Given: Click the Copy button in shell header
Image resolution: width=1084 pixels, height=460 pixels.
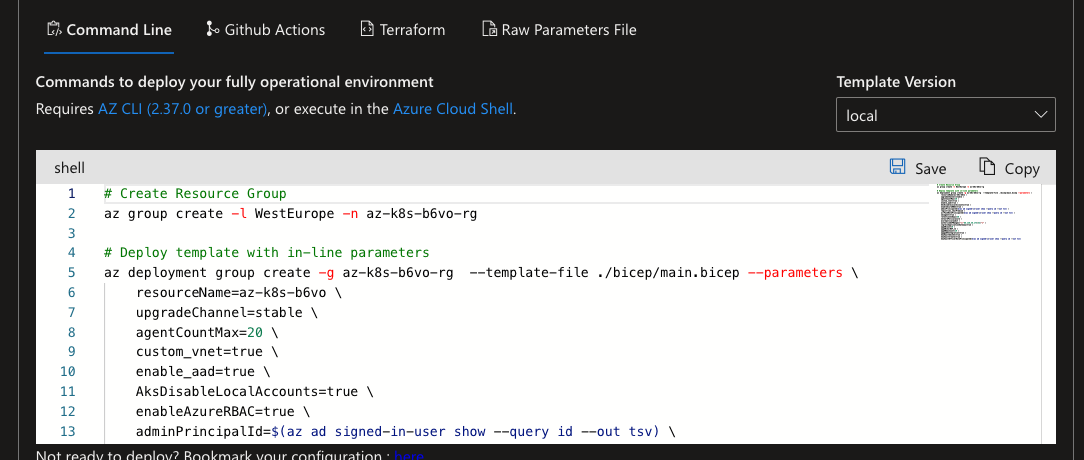Looking at the screenshot, I should [x=1009, y=168].
